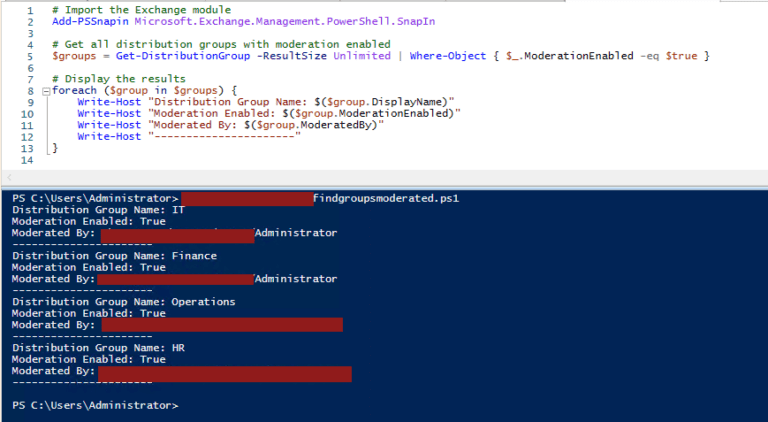Click the $true value on line 5
The width and height of the screenshot is (768, 422).
click(x=681, y=56)
